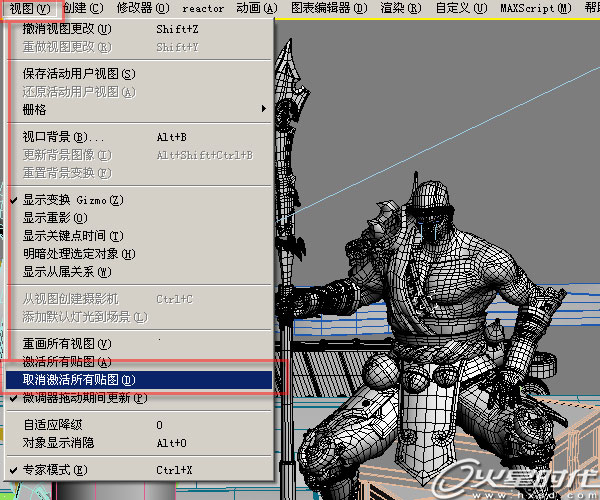Screen dimensions: 600x500
Task: Expand the 栅格 submenu
Action: point(139,110)
